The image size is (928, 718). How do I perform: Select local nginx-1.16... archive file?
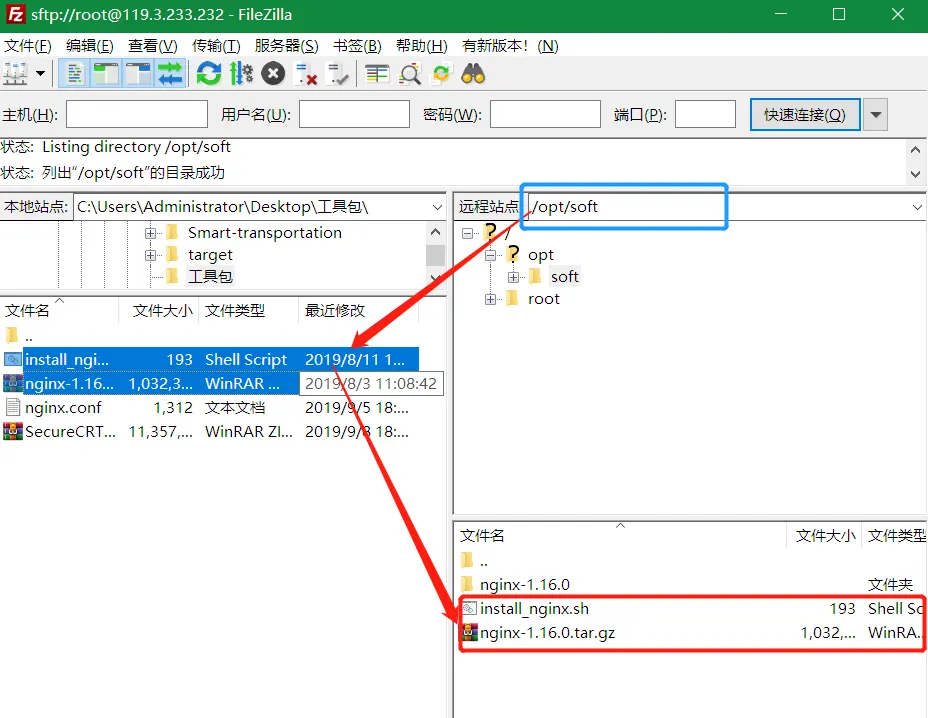(210, 384)
